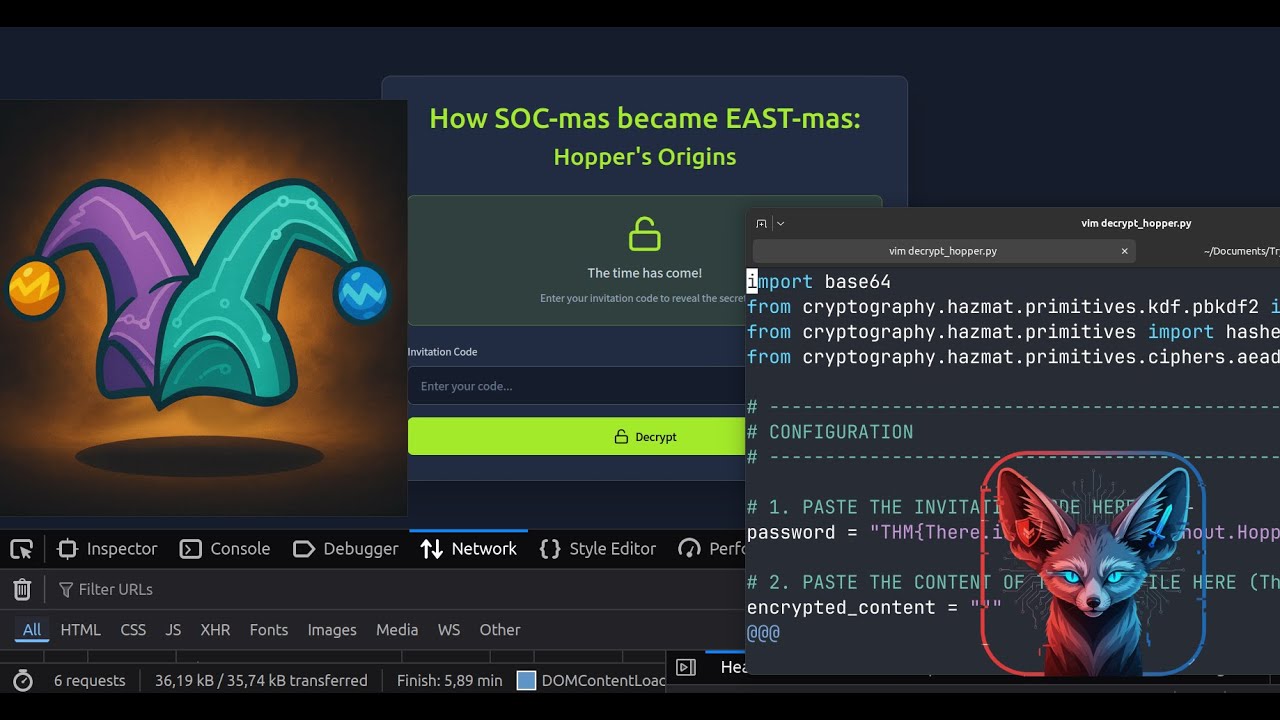Image resolution: width=1280 pixels, height=720 pixels.
Task: Click the green open padlock icon
Action: pos(645,235)
